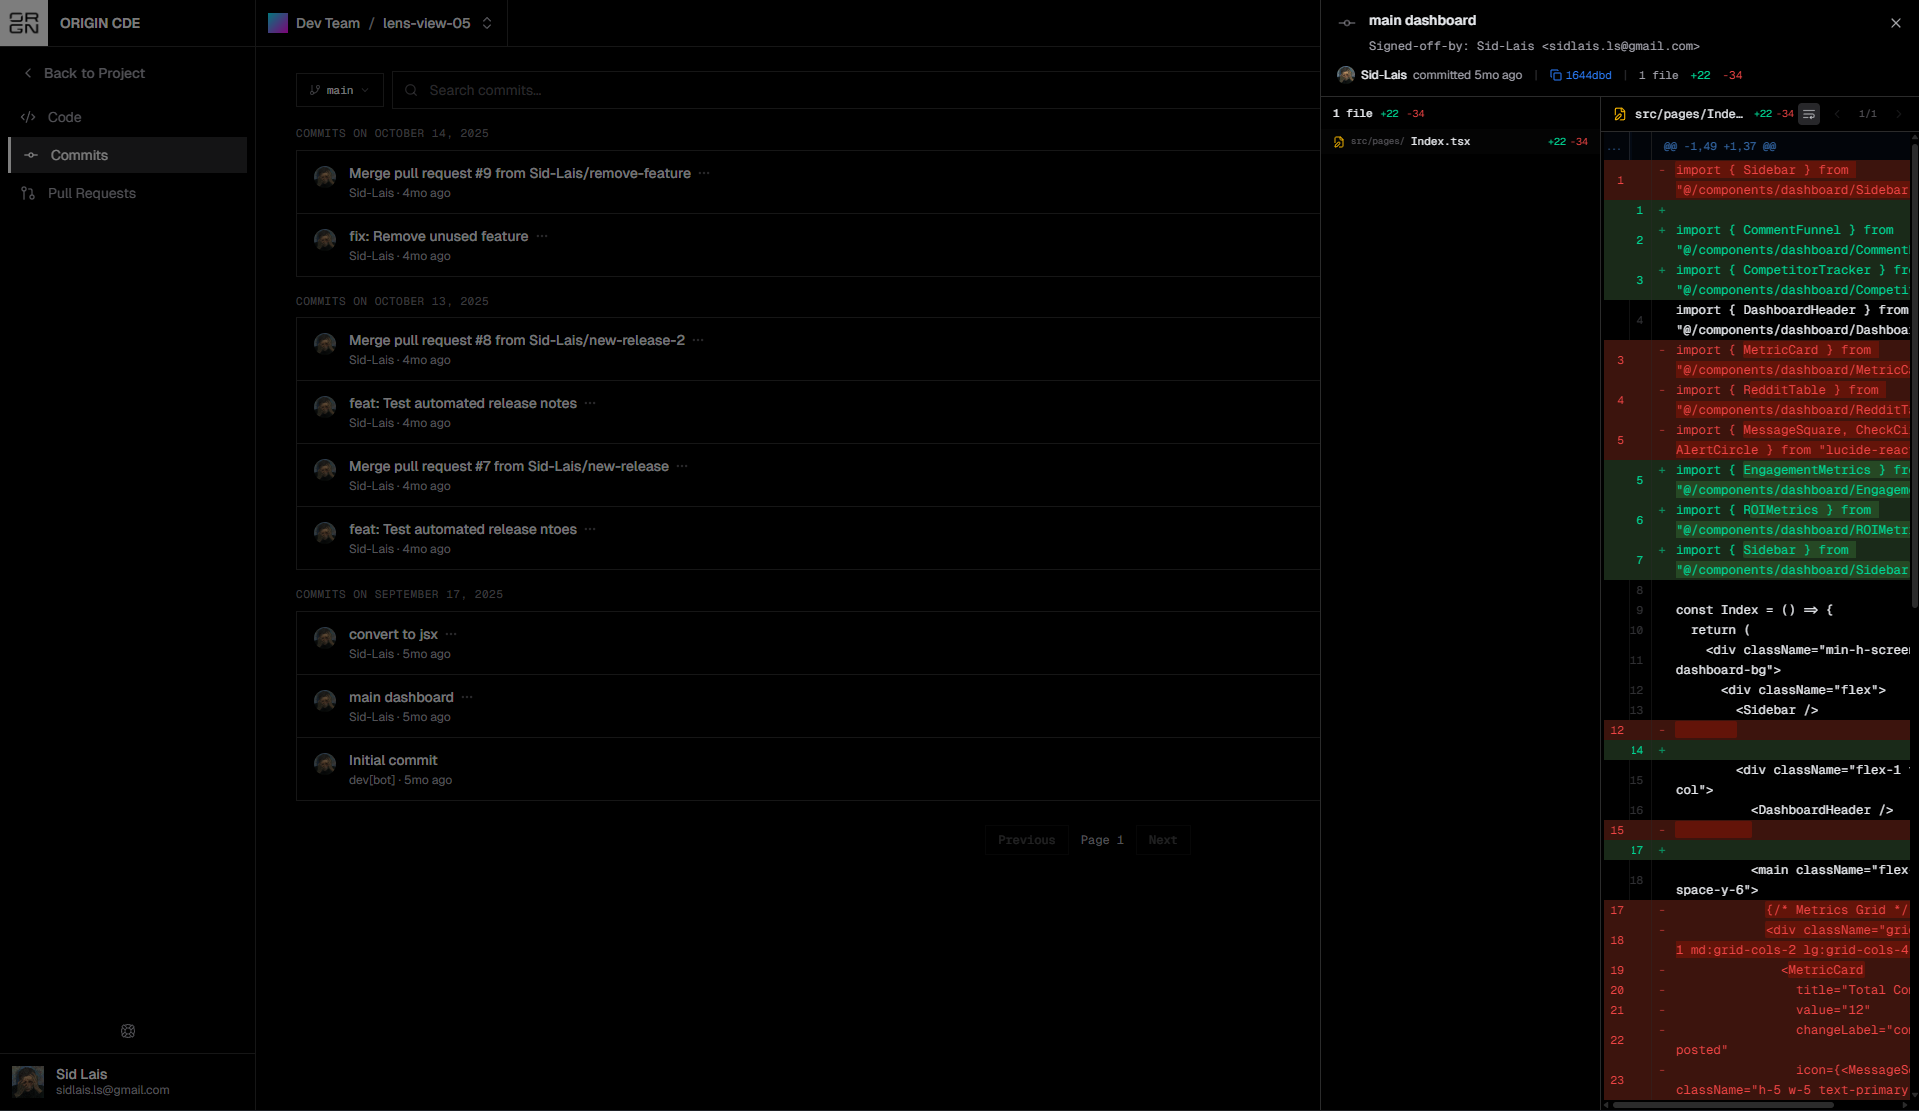Expand the ellipsis on fix: Remove unused feature
This screenshot has height=1111, width=1919.
click(x=542, y=237)
